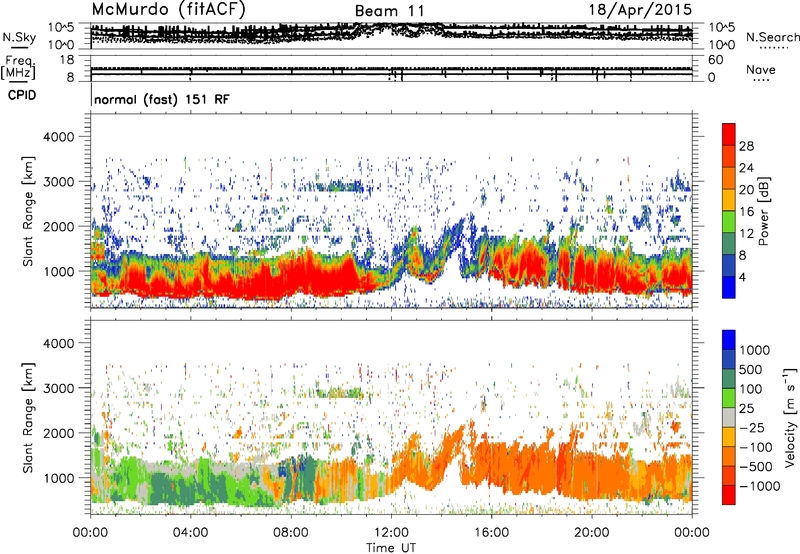Click the 20:00 time axis tick label
The height and width of the screenshot is (554, 800).
[x=592, y=533]
